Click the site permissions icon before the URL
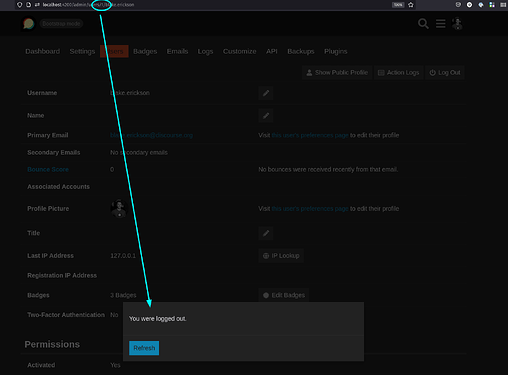 click(x=37, y=5)
